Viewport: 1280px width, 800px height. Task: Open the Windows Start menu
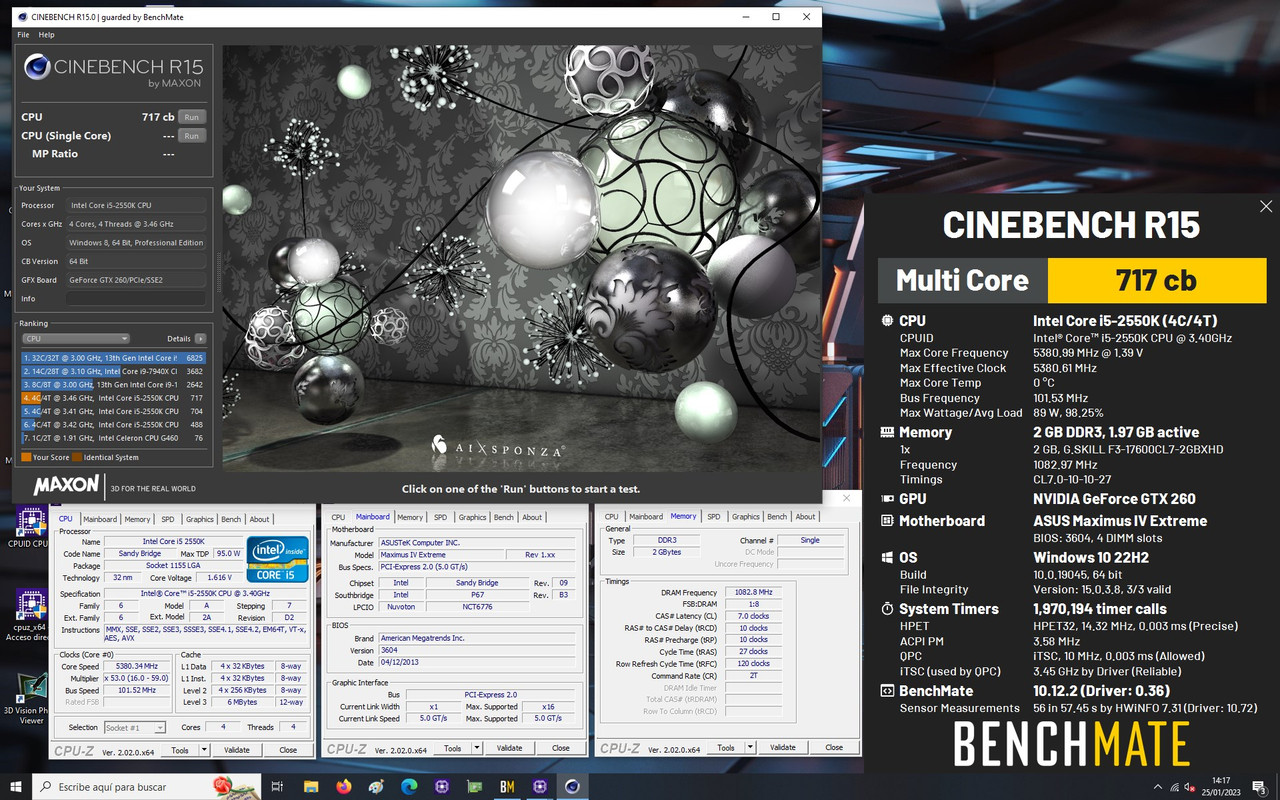(x=16, y=786)
